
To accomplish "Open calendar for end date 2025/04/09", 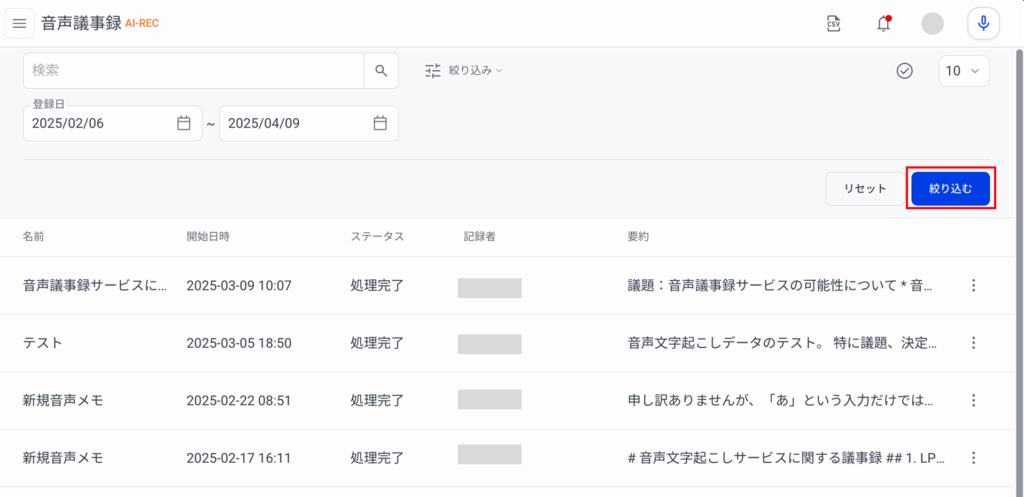I will 380,123.
